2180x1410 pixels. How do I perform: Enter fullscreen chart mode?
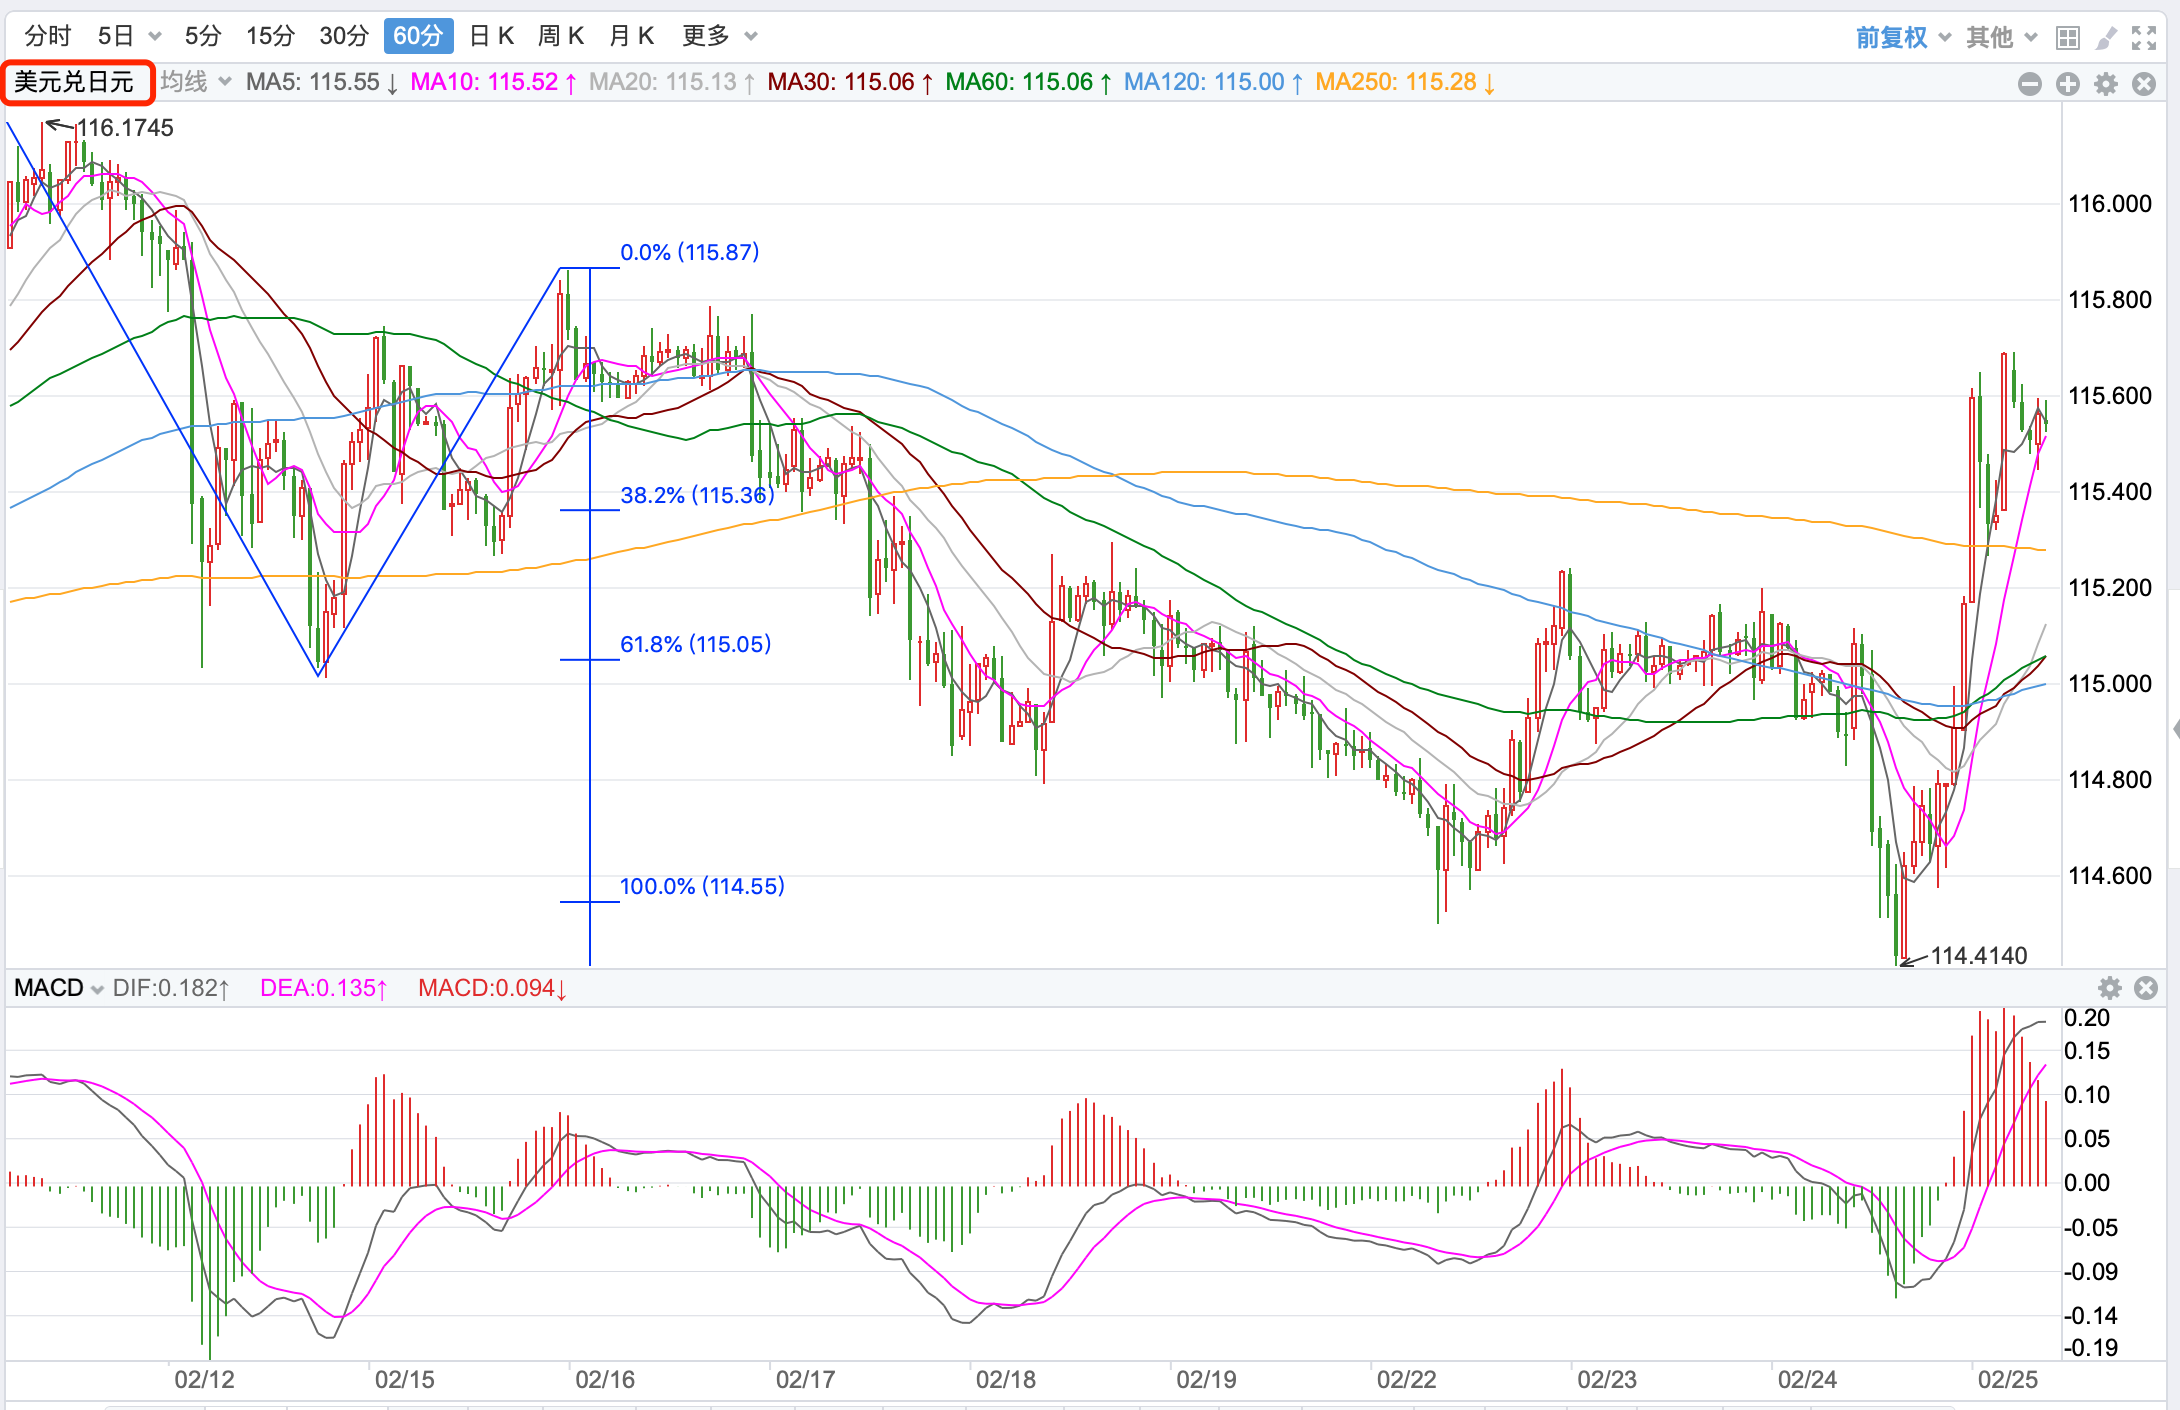(2143, 38)
